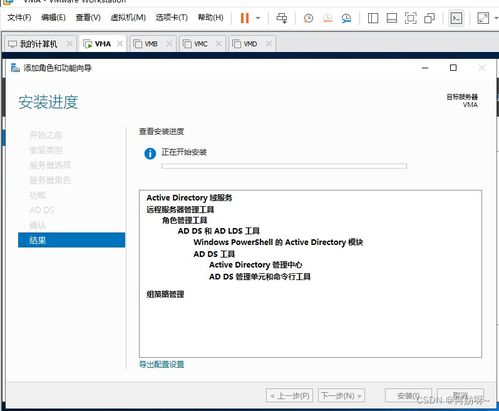
Task: Click 组策略管理 entry
Action: (165, 294)
